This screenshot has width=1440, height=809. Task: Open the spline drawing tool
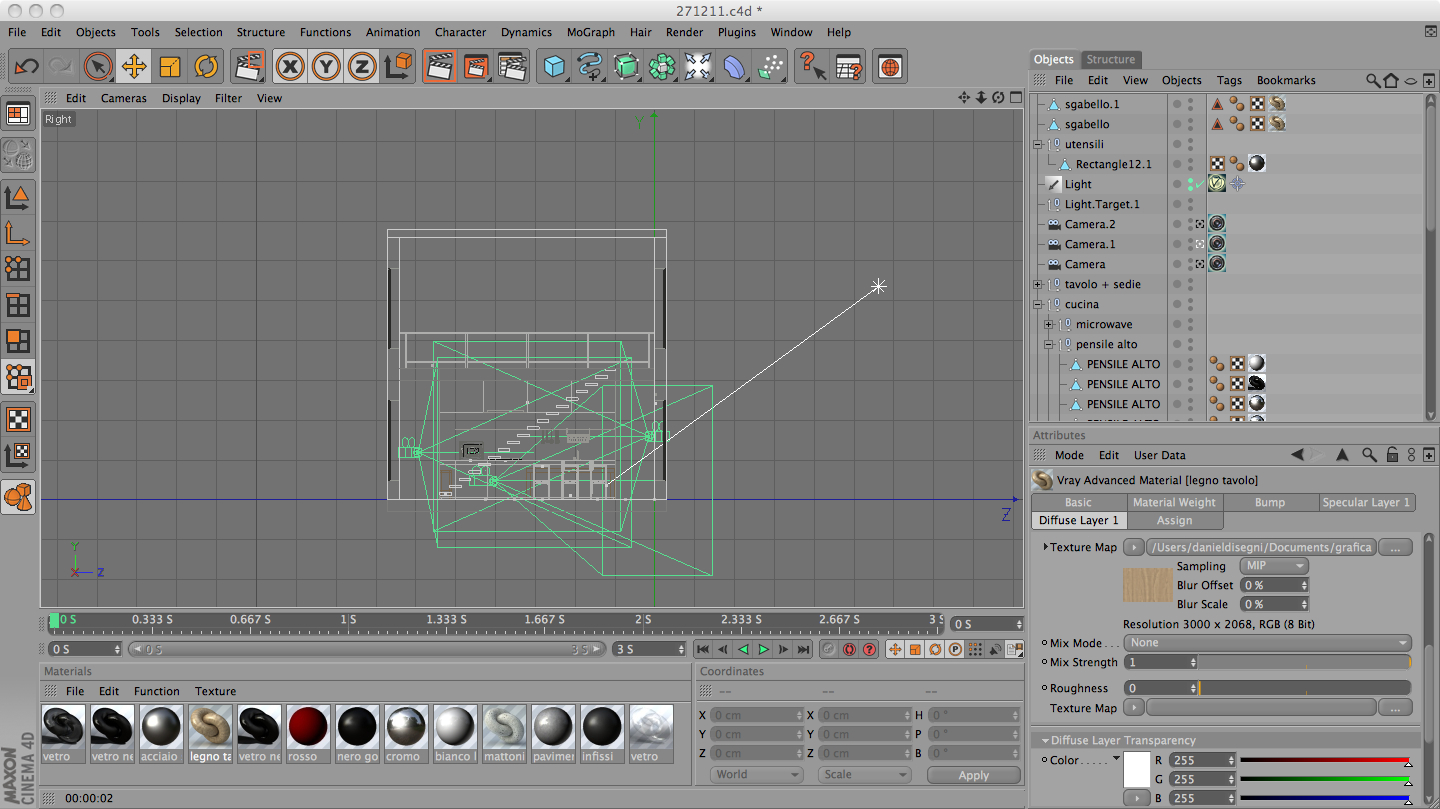point(590,67)
